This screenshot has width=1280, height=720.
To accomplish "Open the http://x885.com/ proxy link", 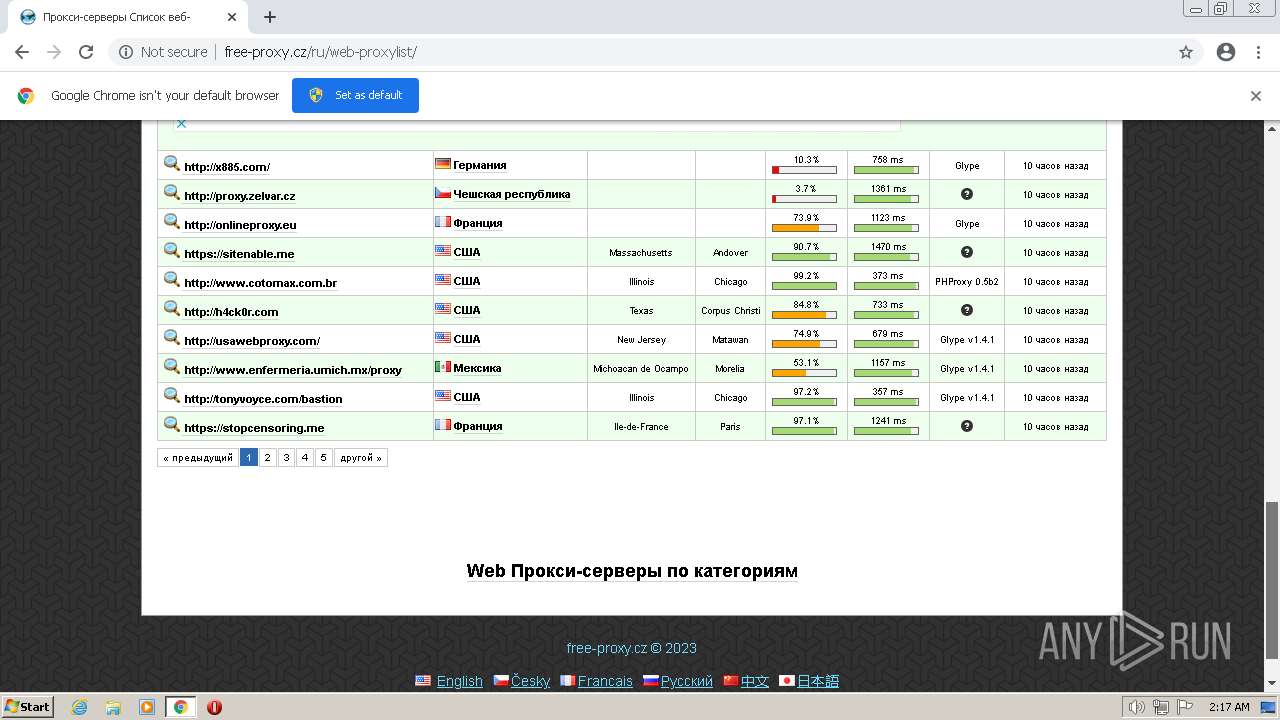I will pyautogui.click(x=227, y=167).
